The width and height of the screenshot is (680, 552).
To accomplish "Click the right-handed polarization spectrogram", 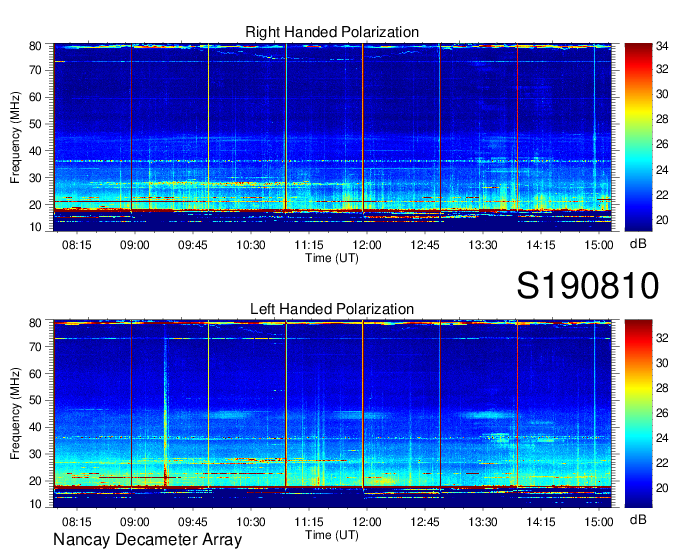I will [332, 137].
